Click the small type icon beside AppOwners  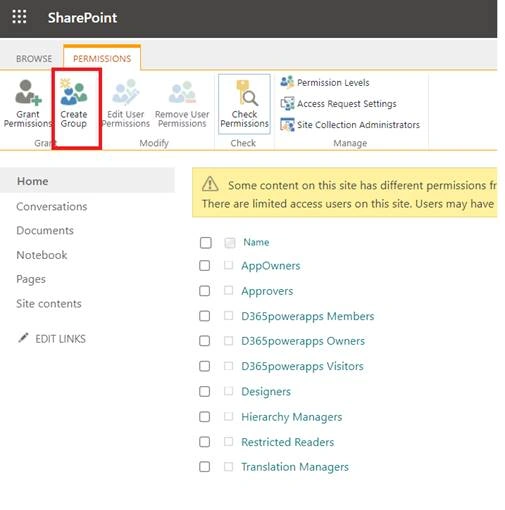point(228,265)
